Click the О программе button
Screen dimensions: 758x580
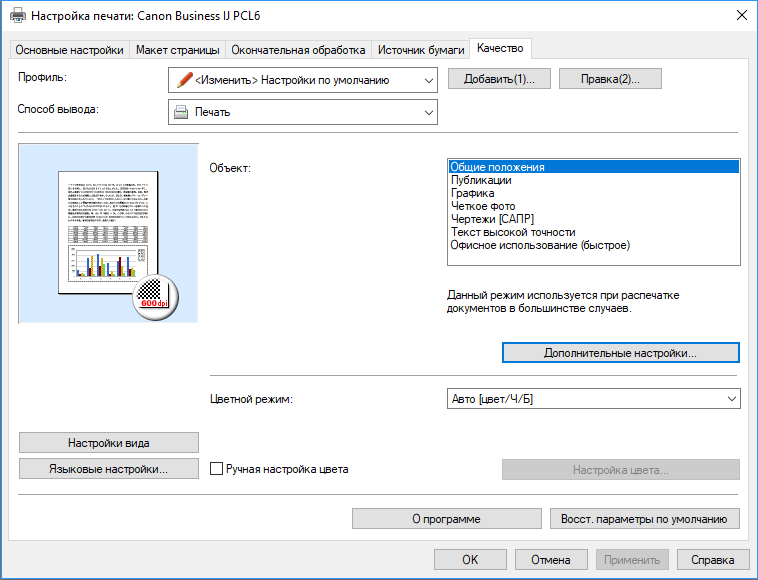[447, 519]
